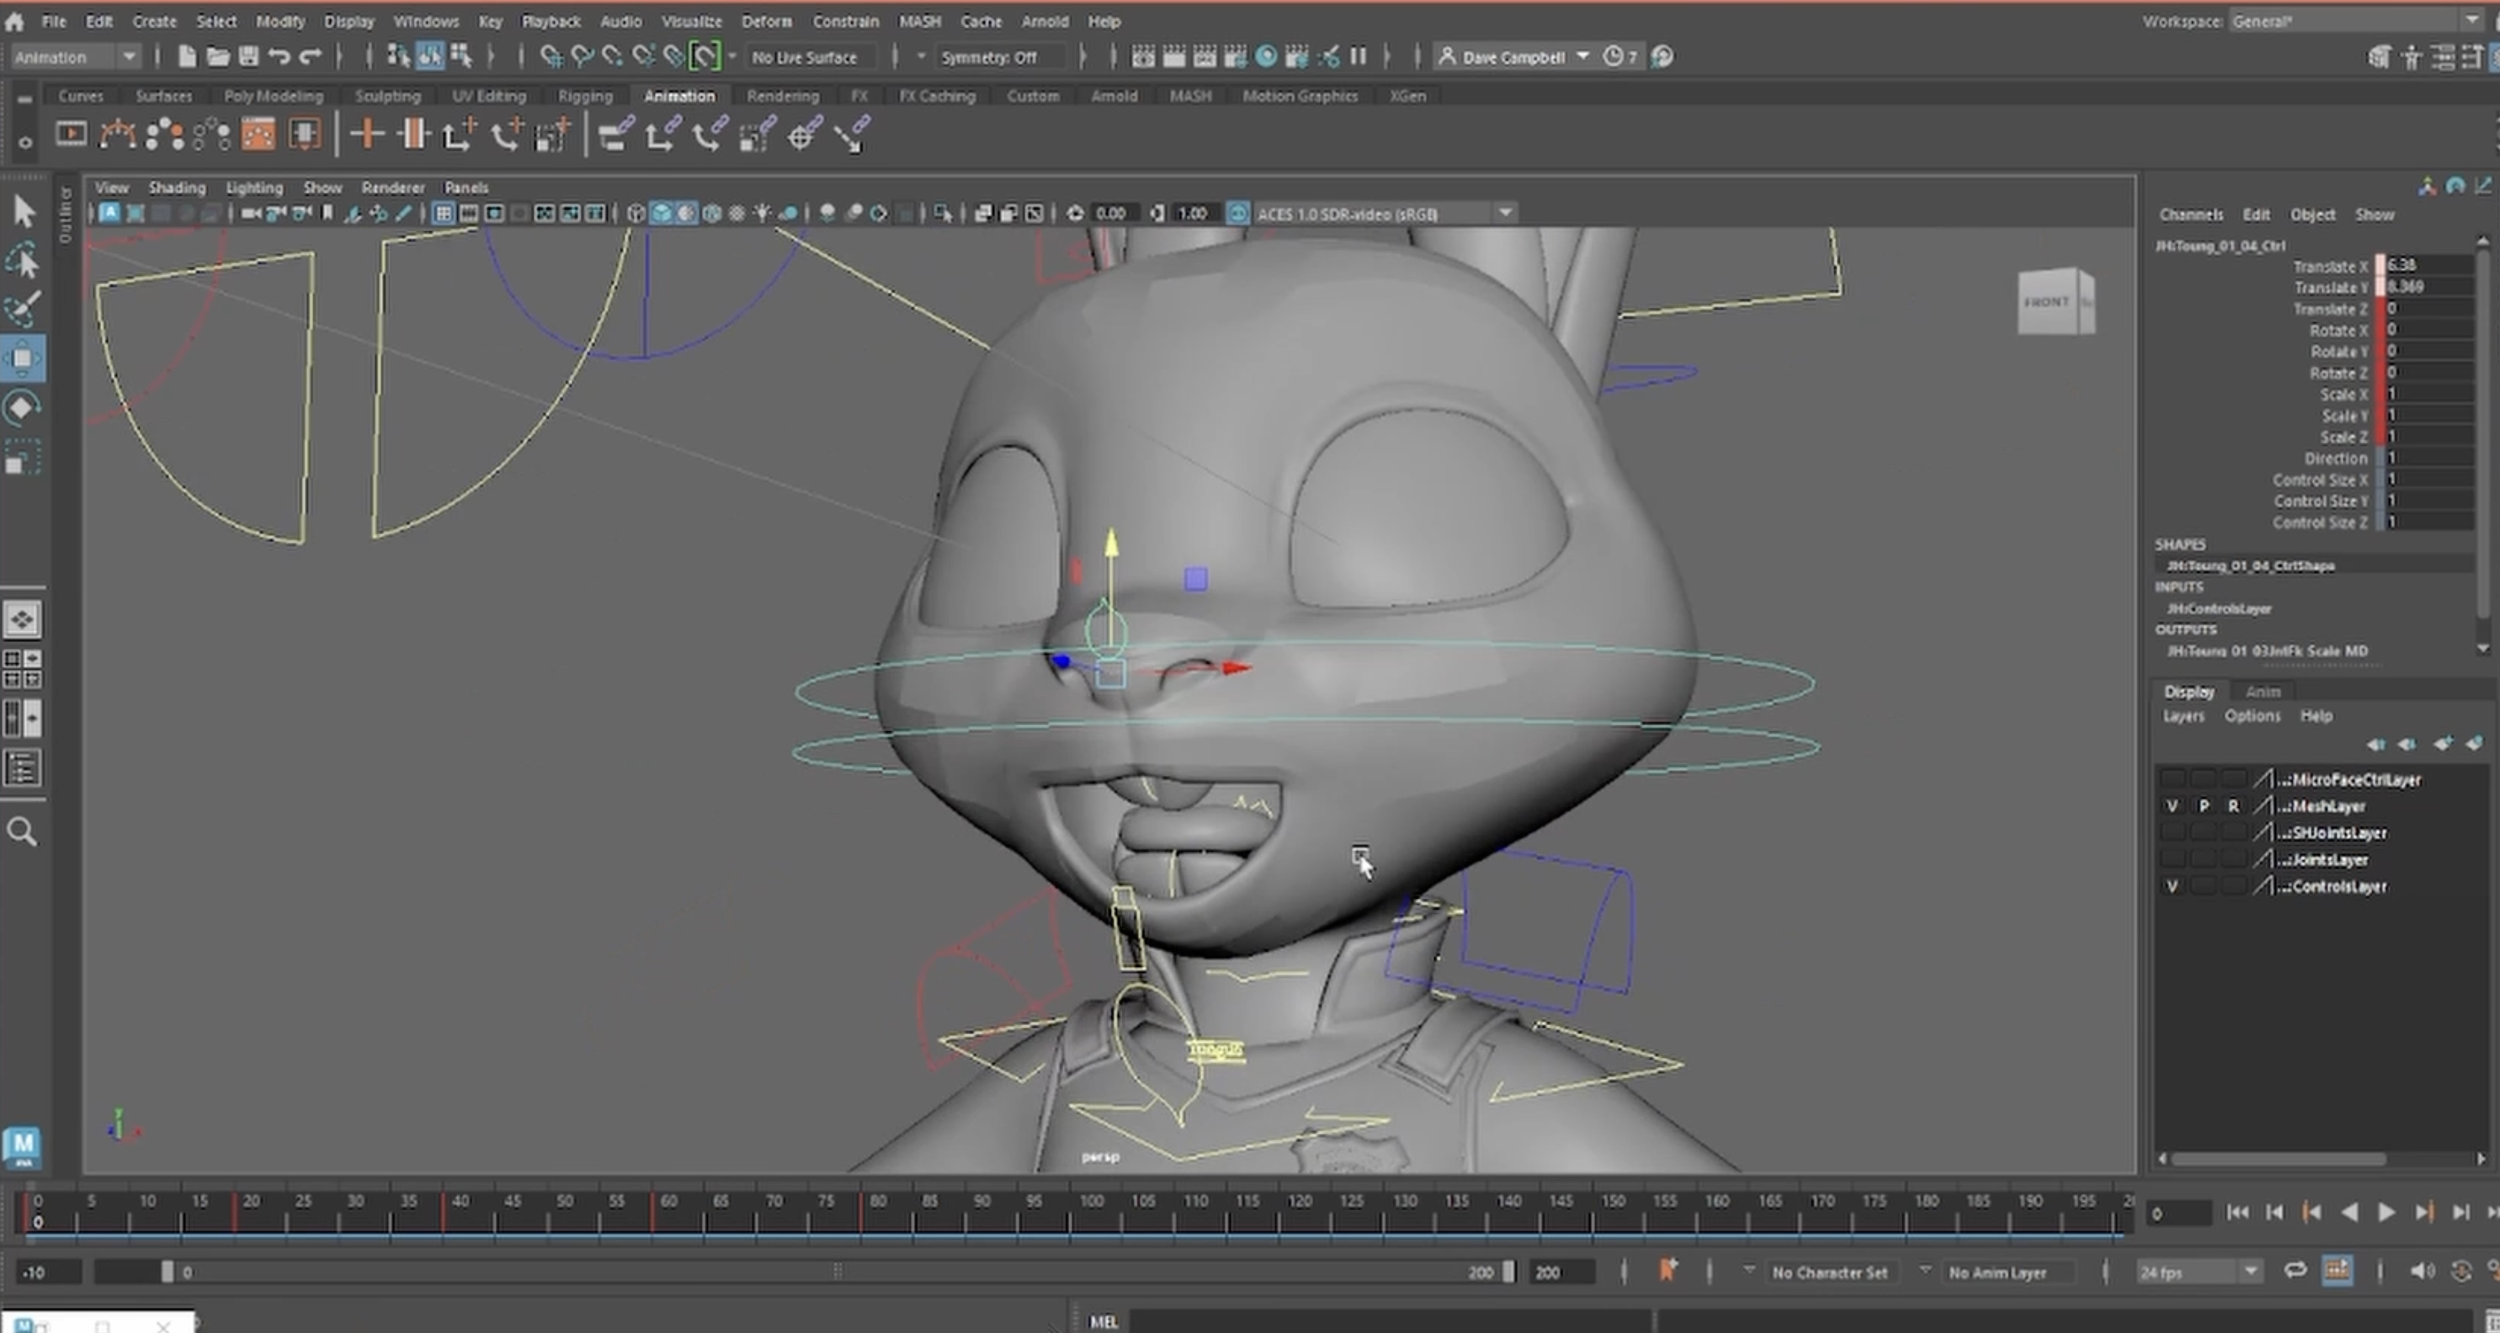The width and height of the screenshot is (2500, 1333).
Task: Click the Paint Selection tool
Action: pos(22,309)
